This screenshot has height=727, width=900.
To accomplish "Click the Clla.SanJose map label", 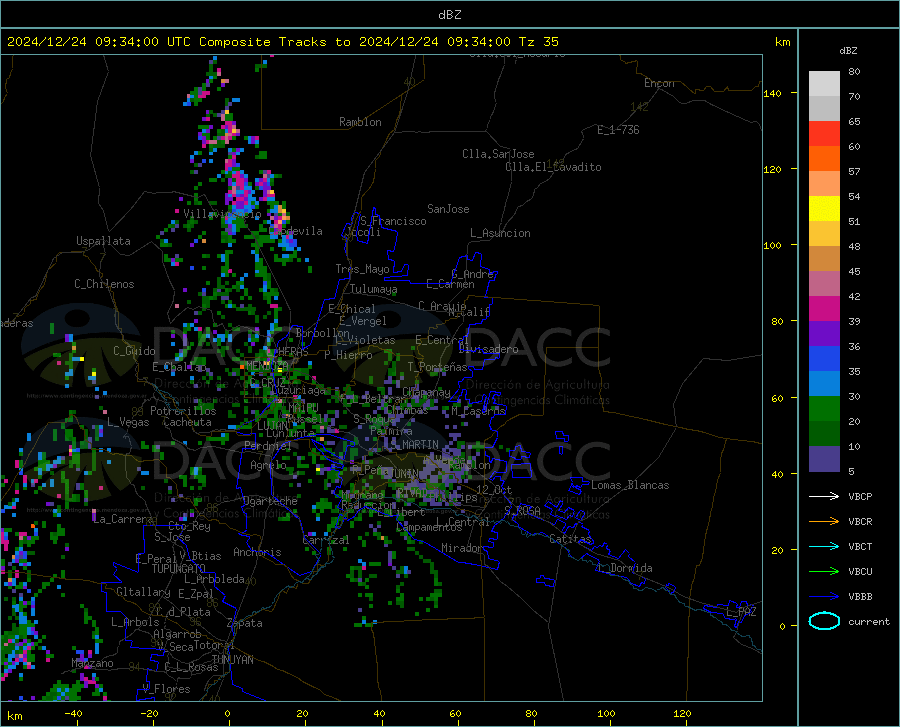I will [x=498, y=154].
